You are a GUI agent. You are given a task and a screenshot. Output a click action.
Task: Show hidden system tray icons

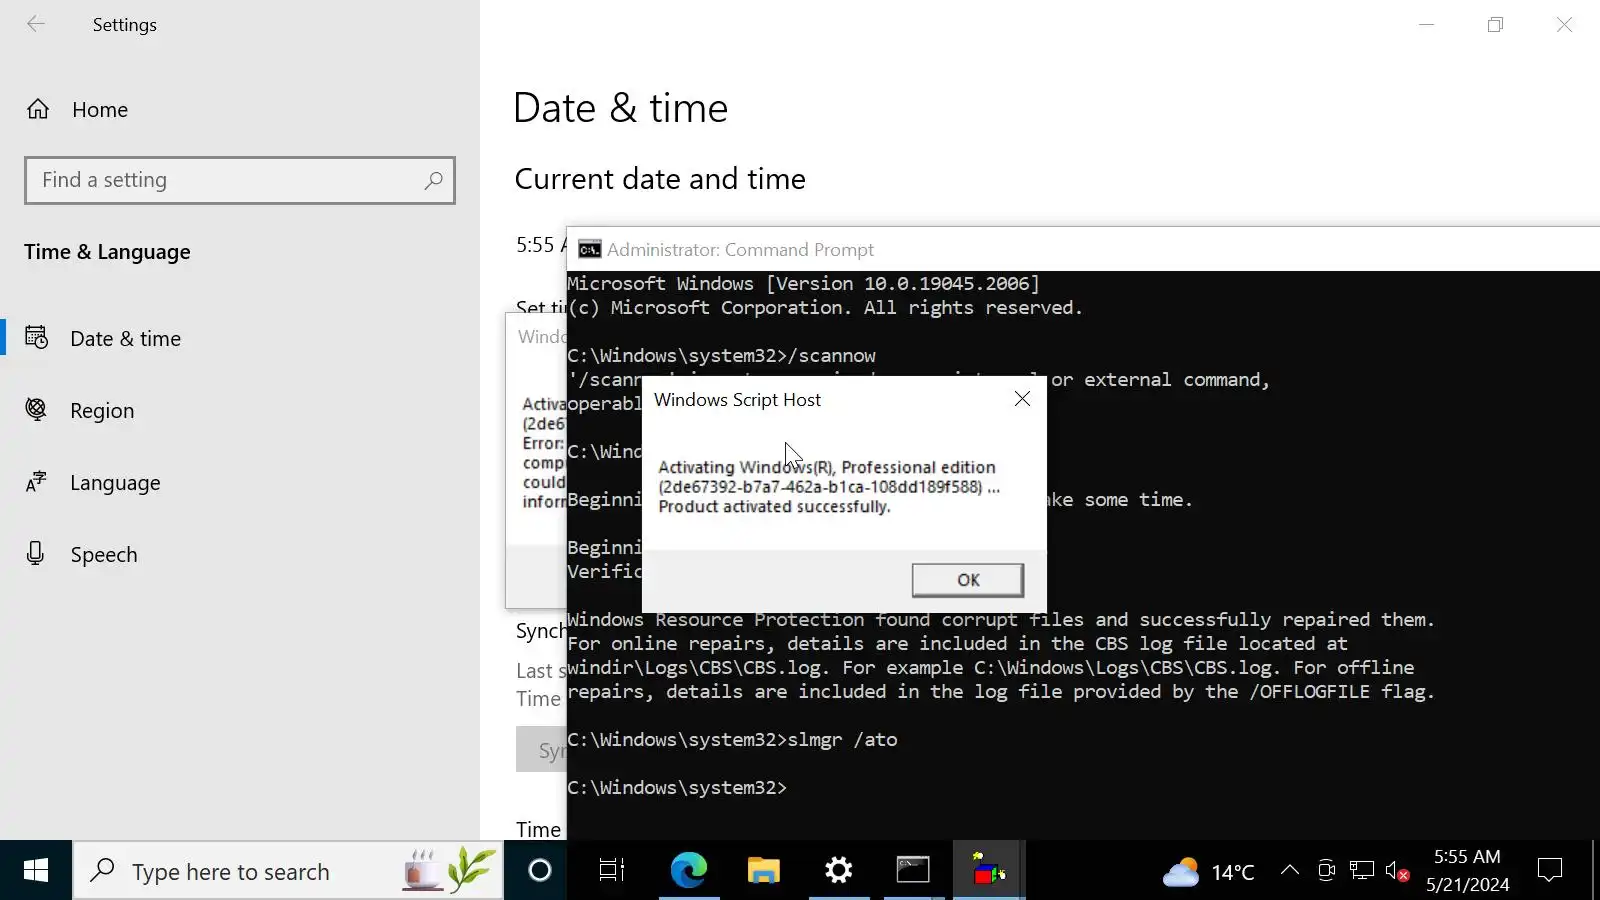coord(1290,871)
